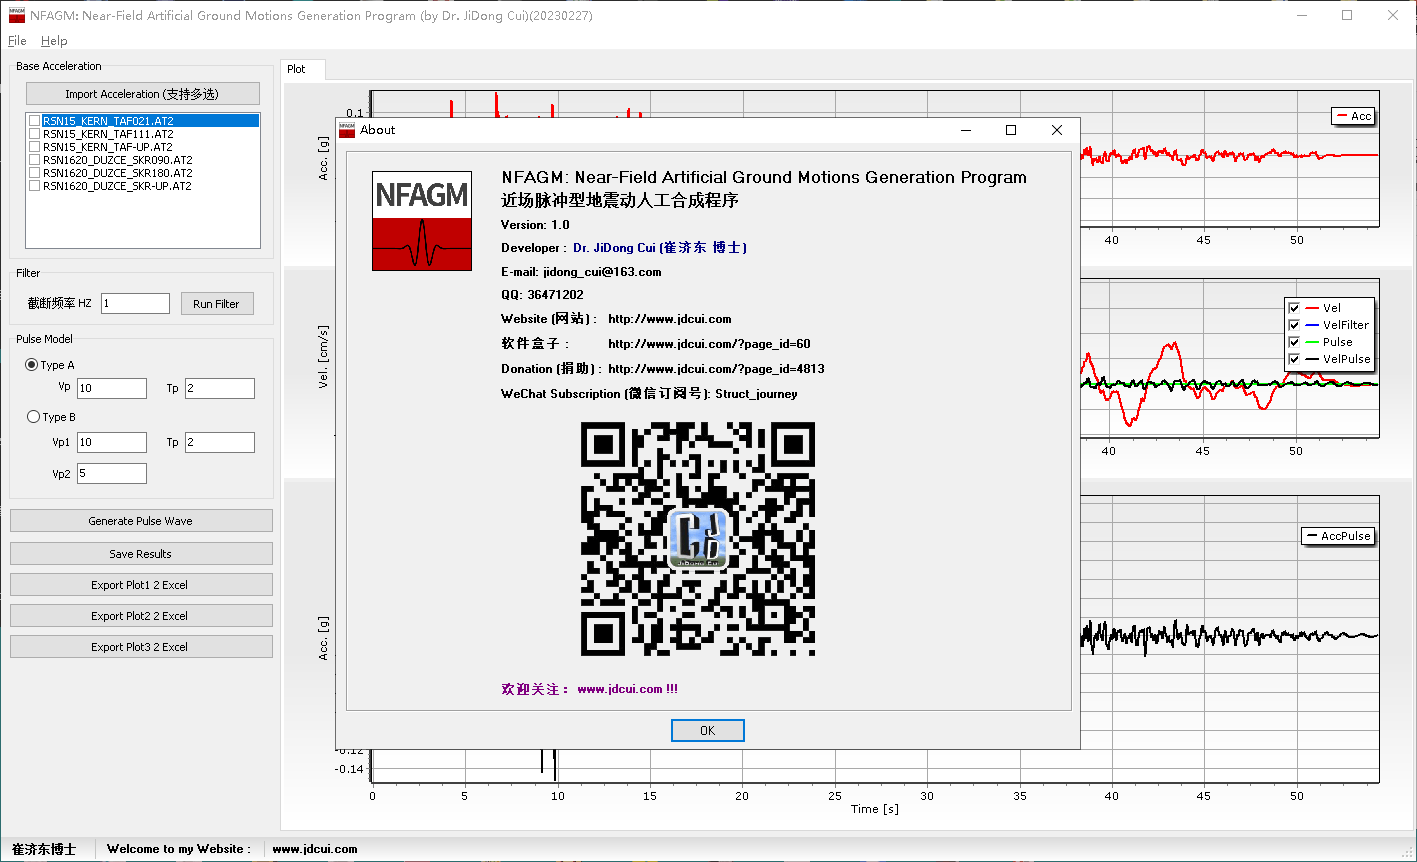Toggle Vel series checkbox in legend
The width and height of the screenshot is (1417, 862).
point(1294,308)
